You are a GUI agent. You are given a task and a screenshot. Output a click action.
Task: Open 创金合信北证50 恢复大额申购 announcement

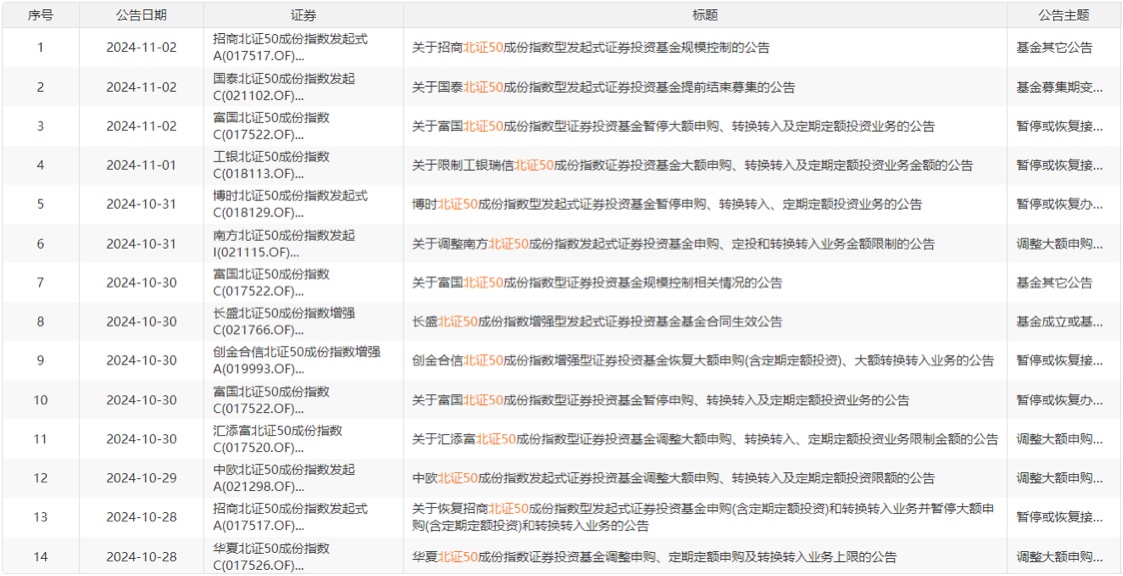pyautogui.click(x=703, y=360)
